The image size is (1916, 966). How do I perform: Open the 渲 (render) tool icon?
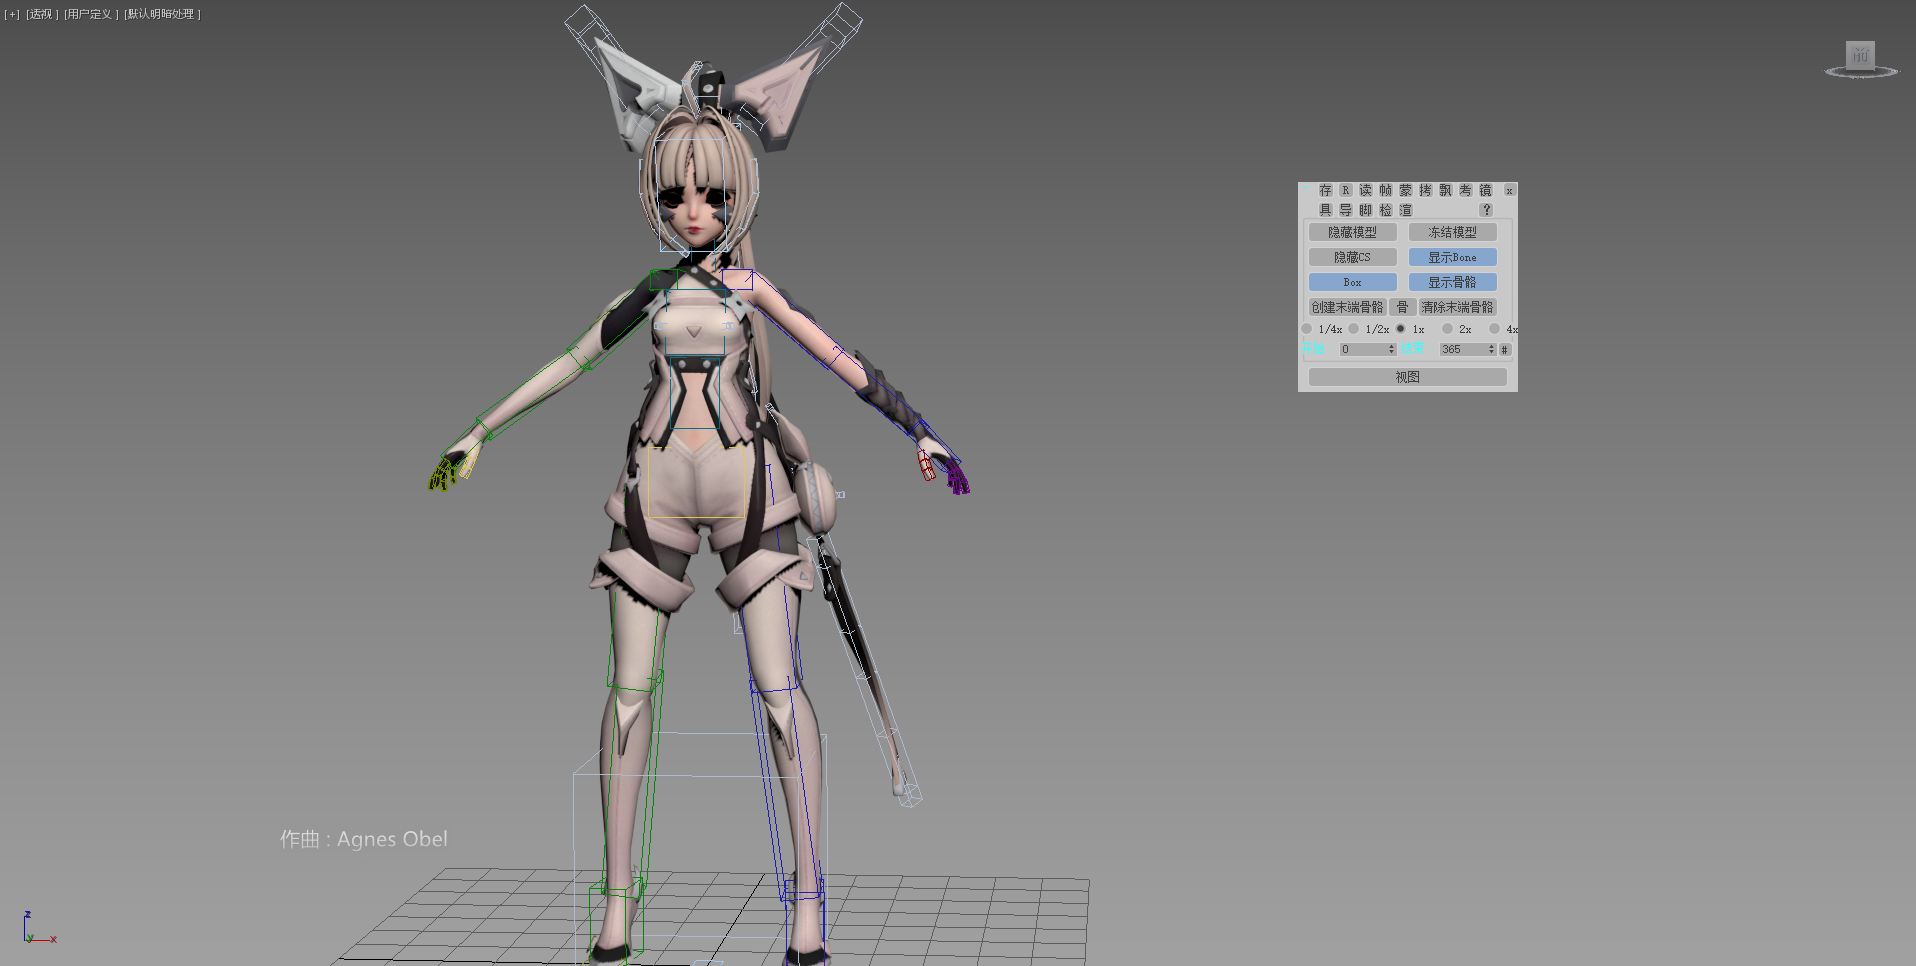(1405, 210)
